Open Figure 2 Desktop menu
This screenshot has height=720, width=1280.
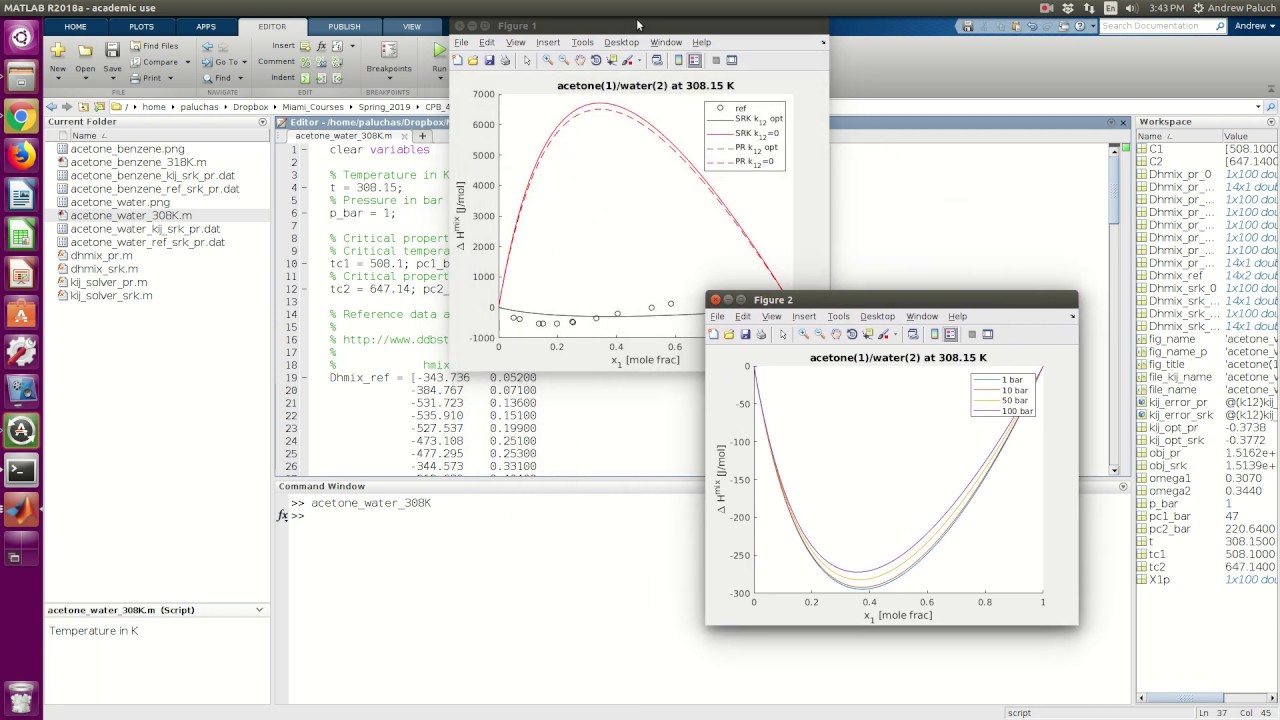[877, 317]
